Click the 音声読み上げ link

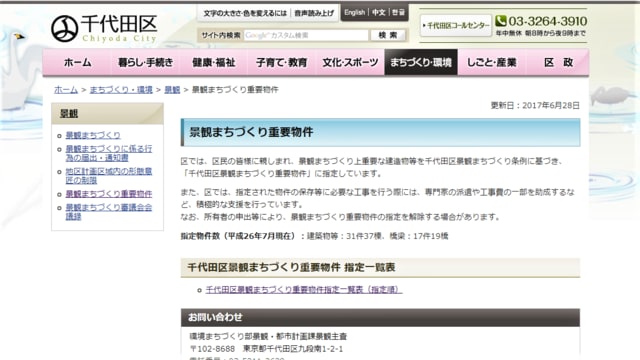pos(314,13)
